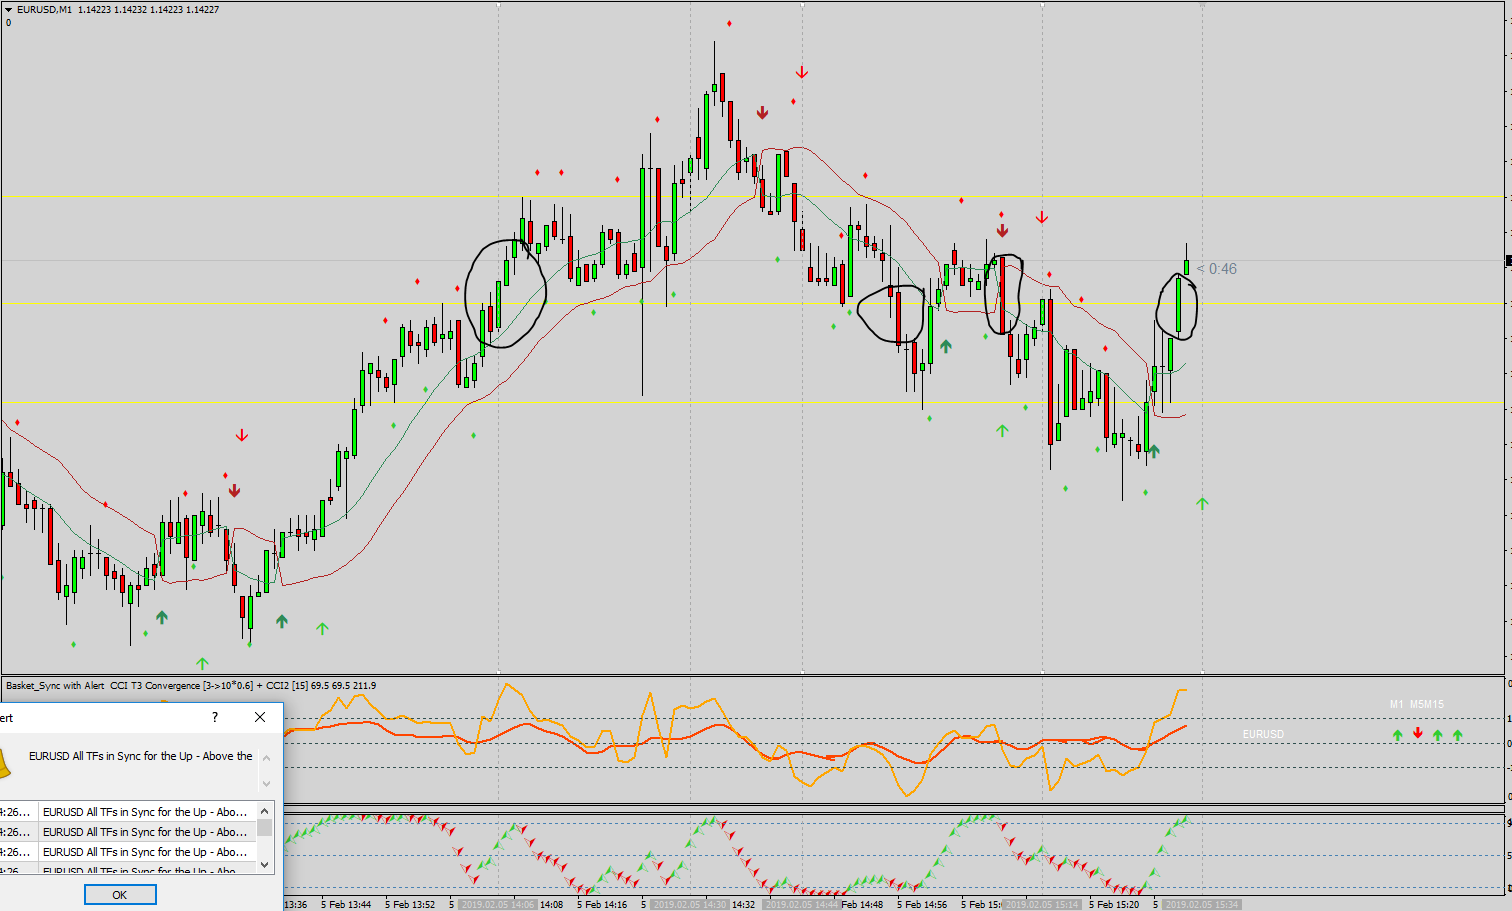Click the EURUSD label in indicator window

pos(1263,734)
